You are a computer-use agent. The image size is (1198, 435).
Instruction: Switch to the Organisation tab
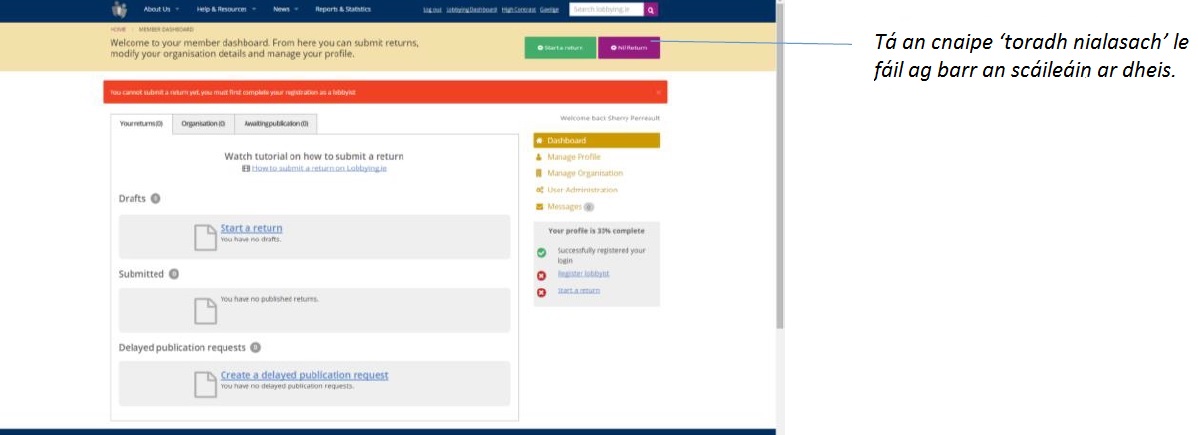tap(203, 124)
